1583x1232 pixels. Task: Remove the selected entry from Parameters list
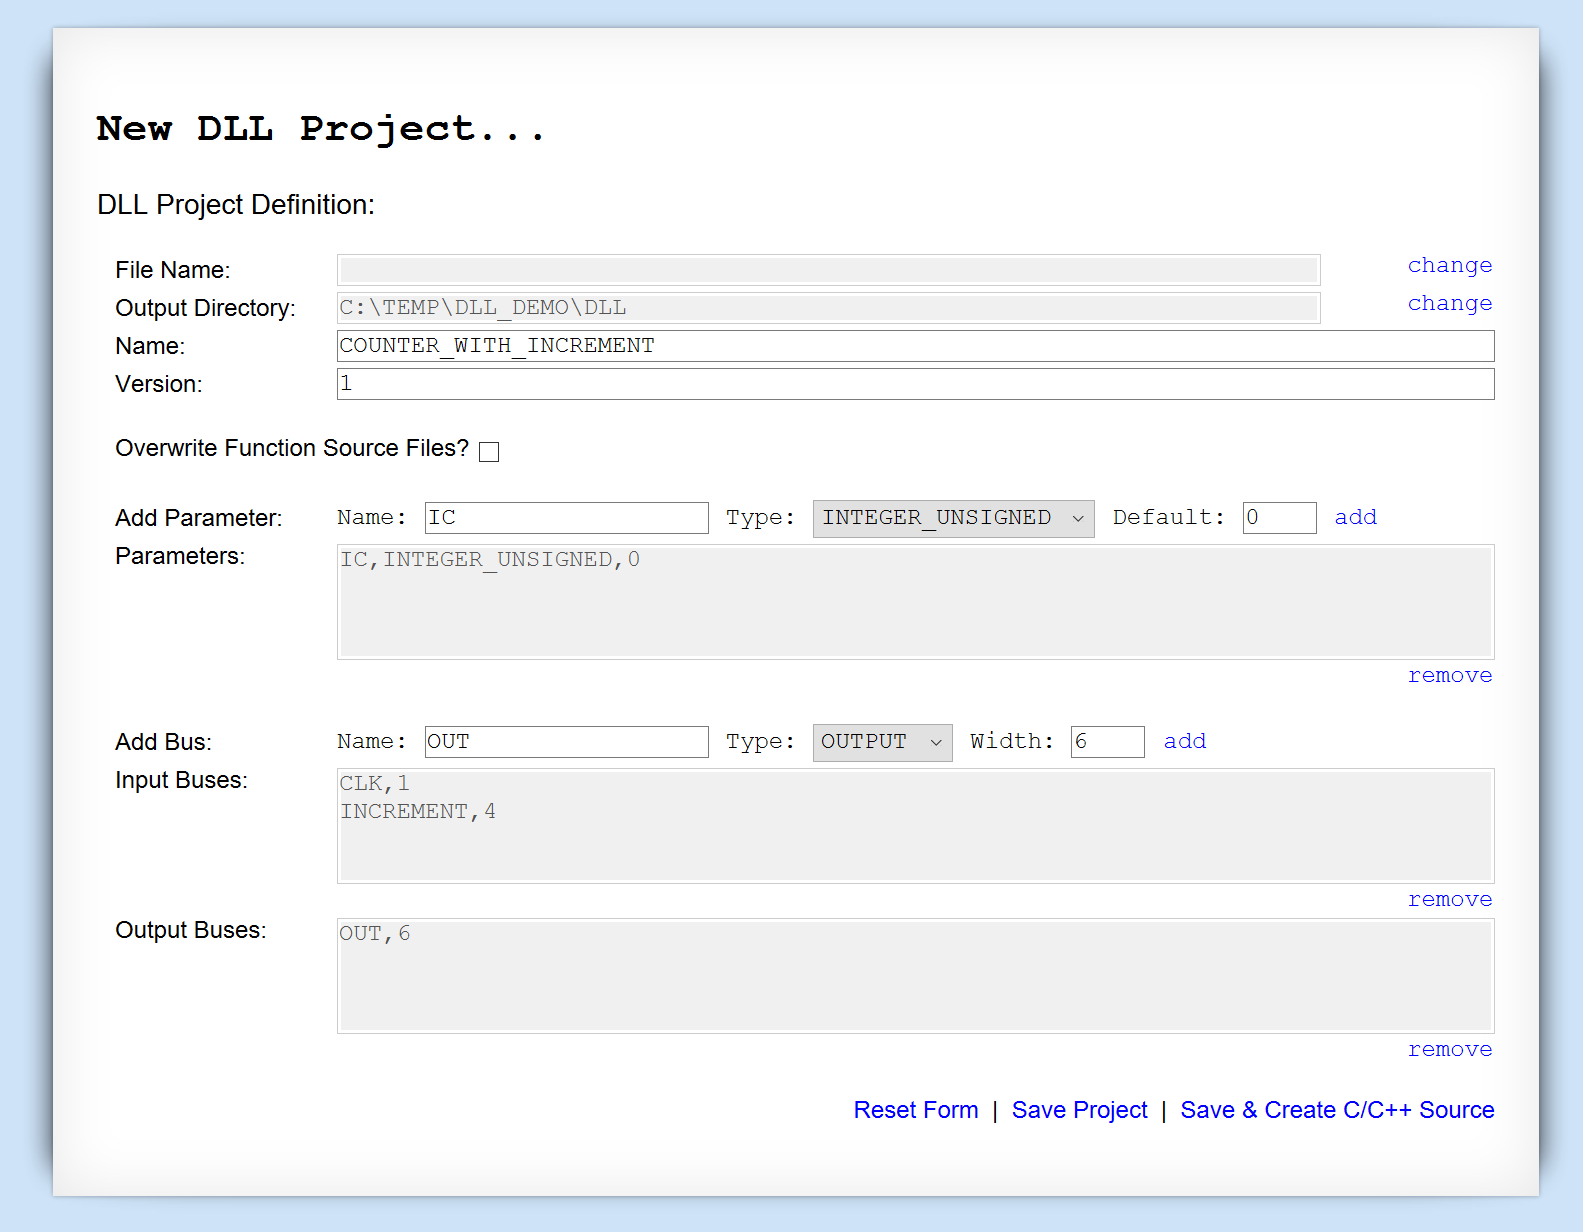pyautogui.click(x=1449, y=675)
